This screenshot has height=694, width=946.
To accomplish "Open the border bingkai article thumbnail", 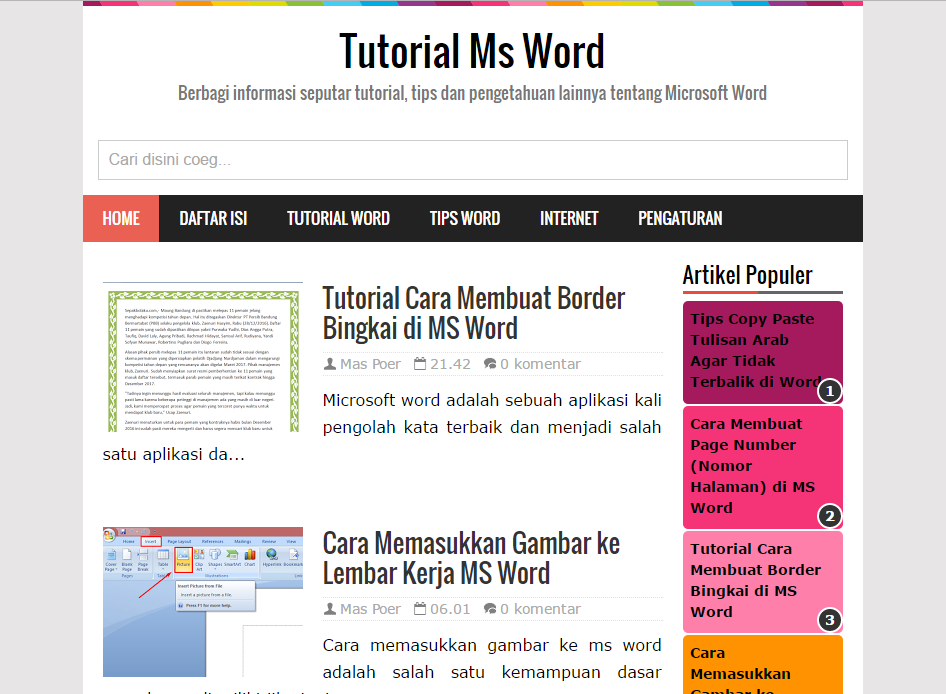I will 203,357.
